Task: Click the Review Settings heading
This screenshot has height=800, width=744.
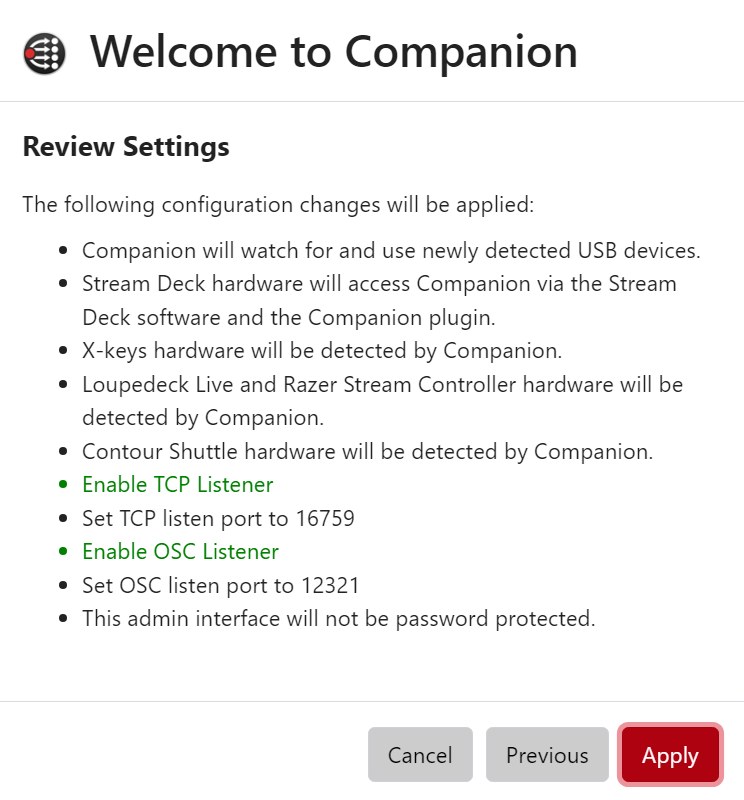Action: (126, 147)
